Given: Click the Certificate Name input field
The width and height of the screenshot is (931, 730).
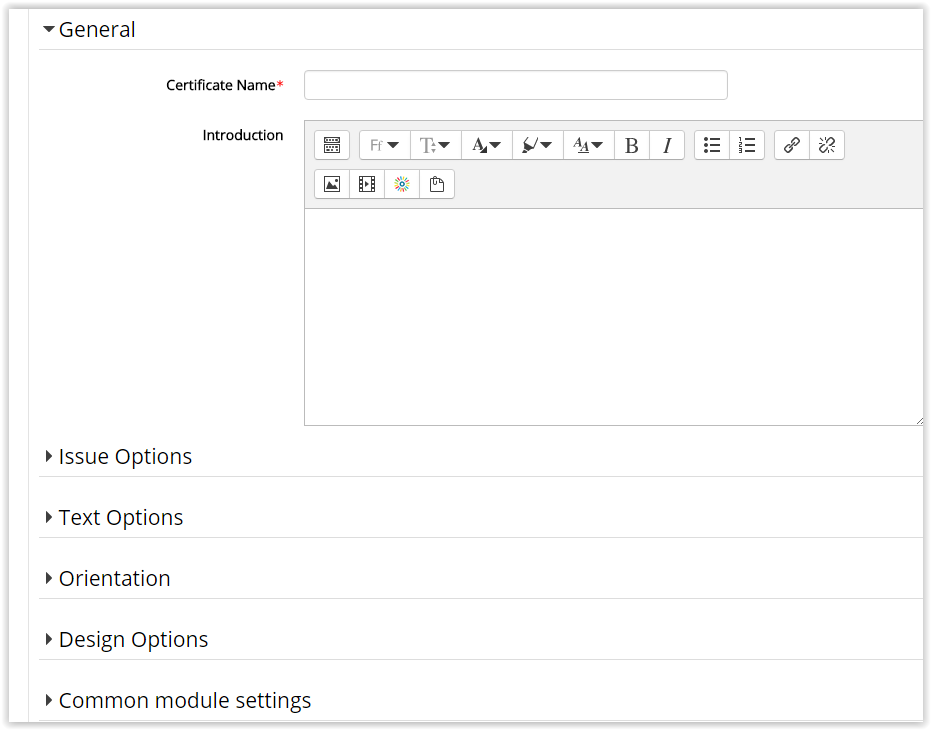Looking at the screenshot, I should [516, 85].
